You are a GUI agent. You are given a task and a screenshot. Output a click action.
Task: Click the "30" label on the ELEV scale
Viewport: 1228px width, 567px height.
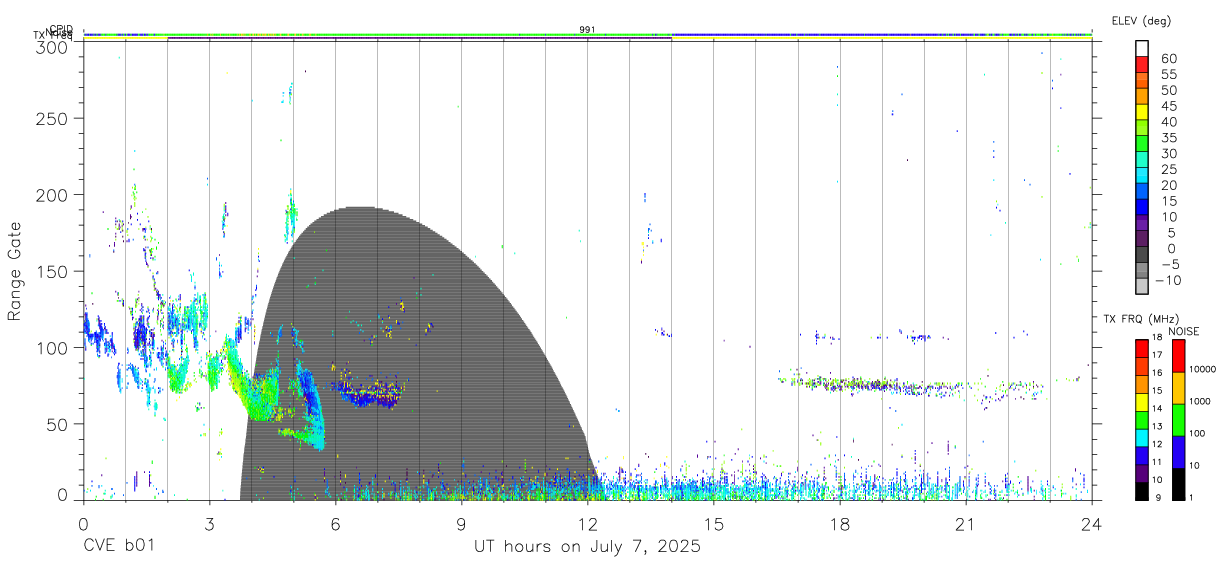click(1168, 153)
